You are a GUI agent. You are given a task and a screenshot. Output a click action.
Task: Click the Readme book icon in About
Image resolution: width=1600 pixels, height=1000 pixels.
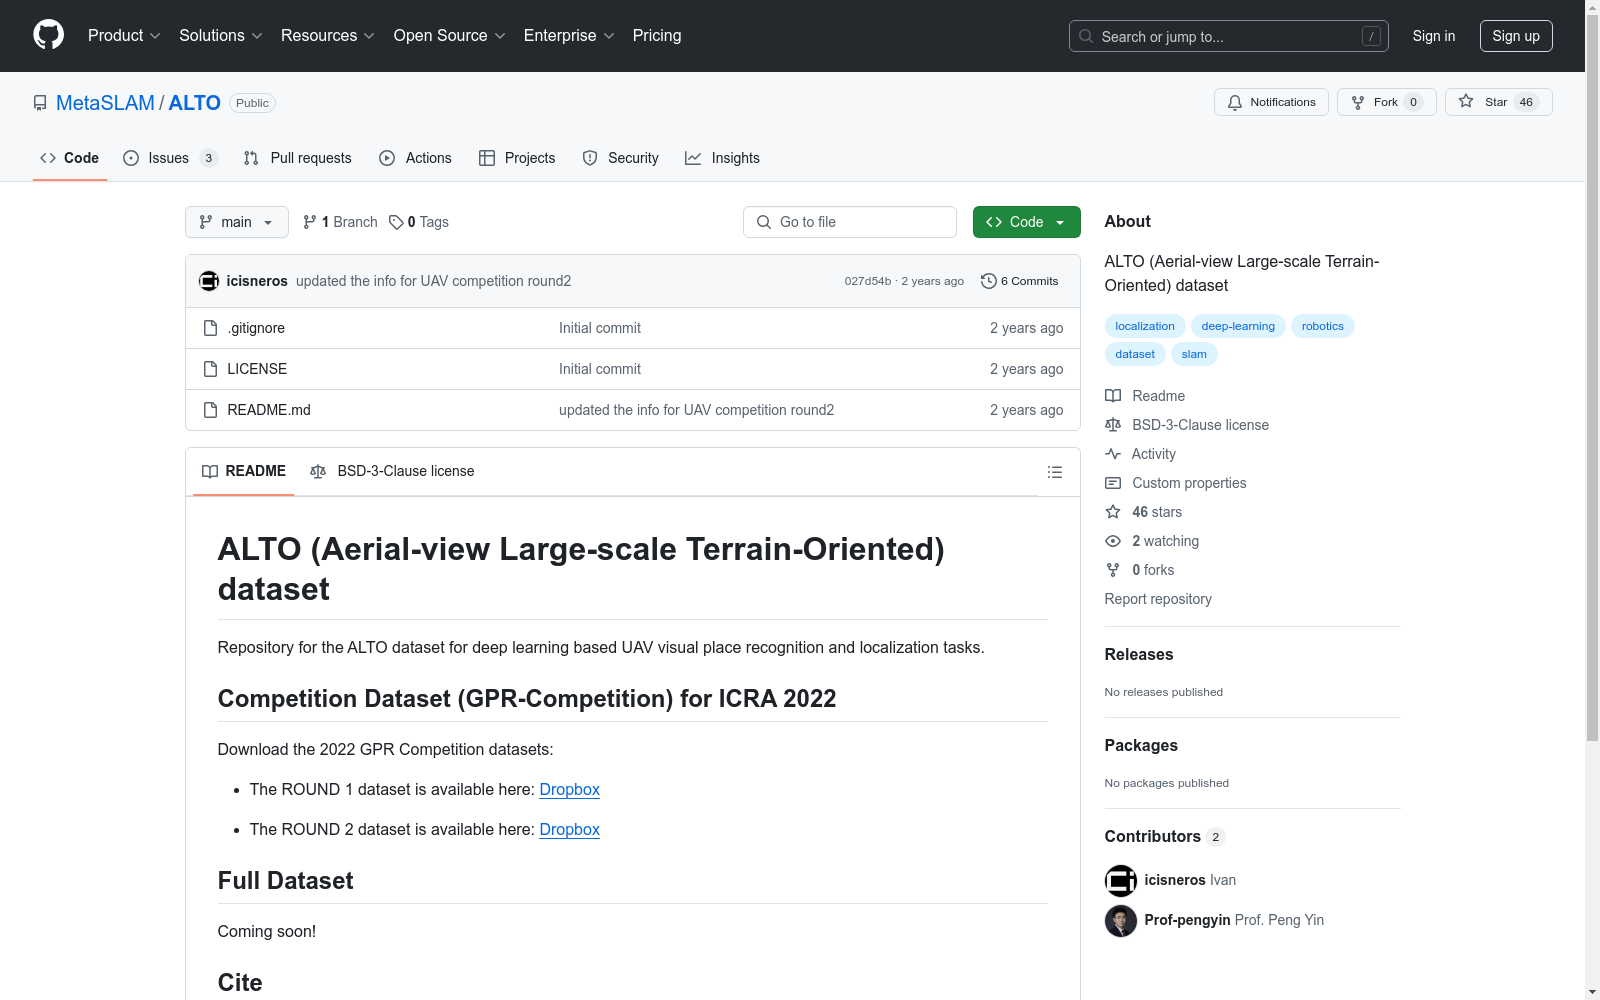click(x=1113, y=396)
